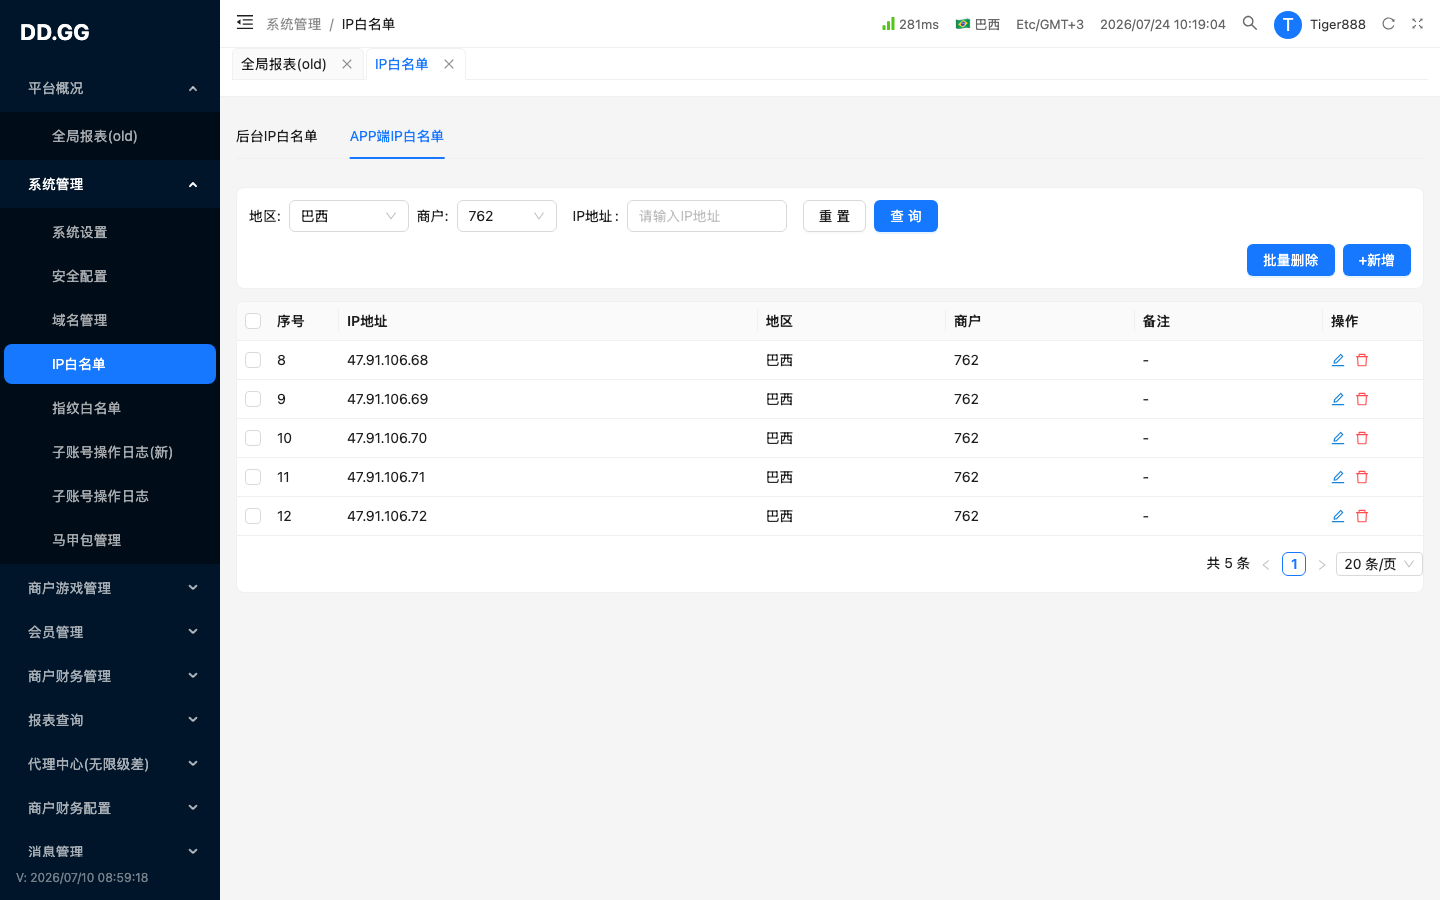Close the IP白名单 page tab

449,64
